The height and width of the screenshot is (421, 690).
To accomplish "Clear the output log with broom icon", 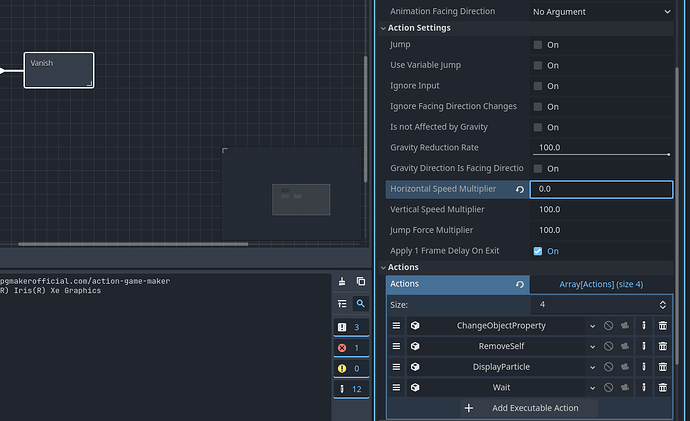I will point(342,282).
